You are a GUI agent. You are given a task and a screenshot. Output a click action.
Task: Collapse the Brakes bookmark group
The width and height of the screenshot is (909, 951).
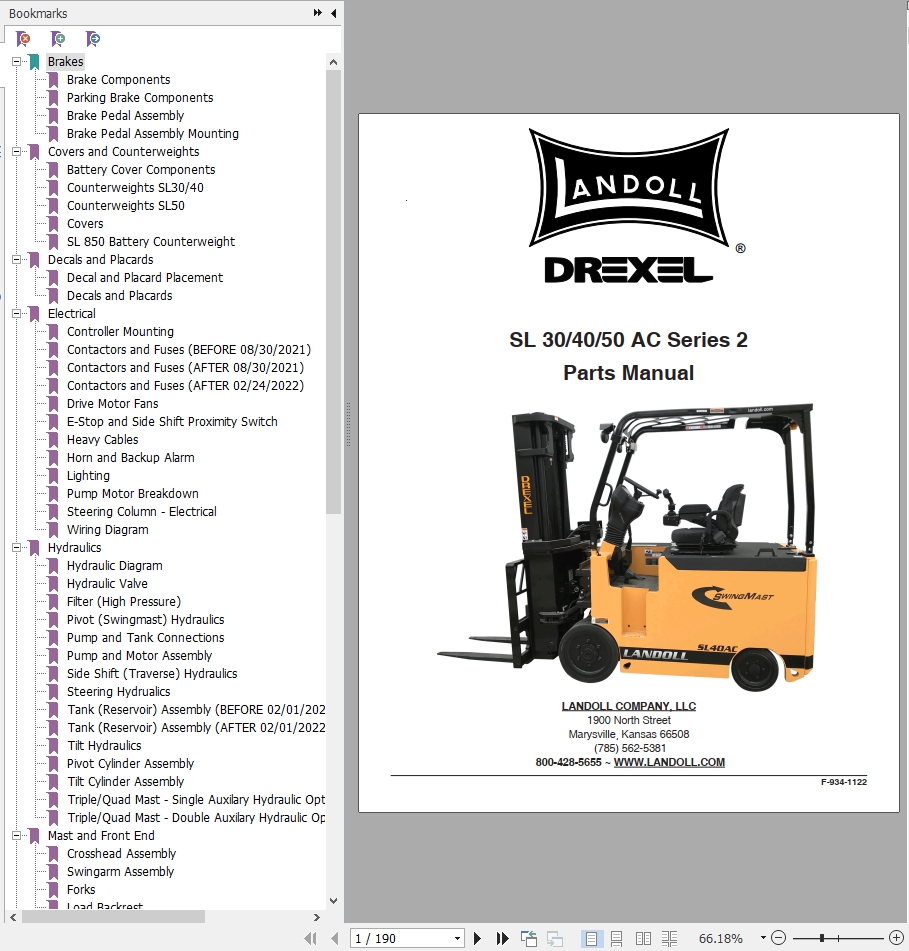coord(16,61)
